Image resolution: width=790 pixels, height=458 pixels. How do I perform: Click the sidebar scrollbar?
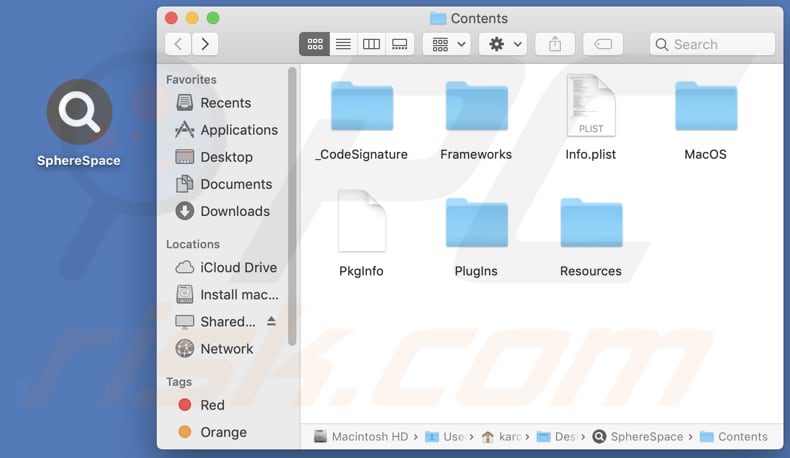pos(292,207)
